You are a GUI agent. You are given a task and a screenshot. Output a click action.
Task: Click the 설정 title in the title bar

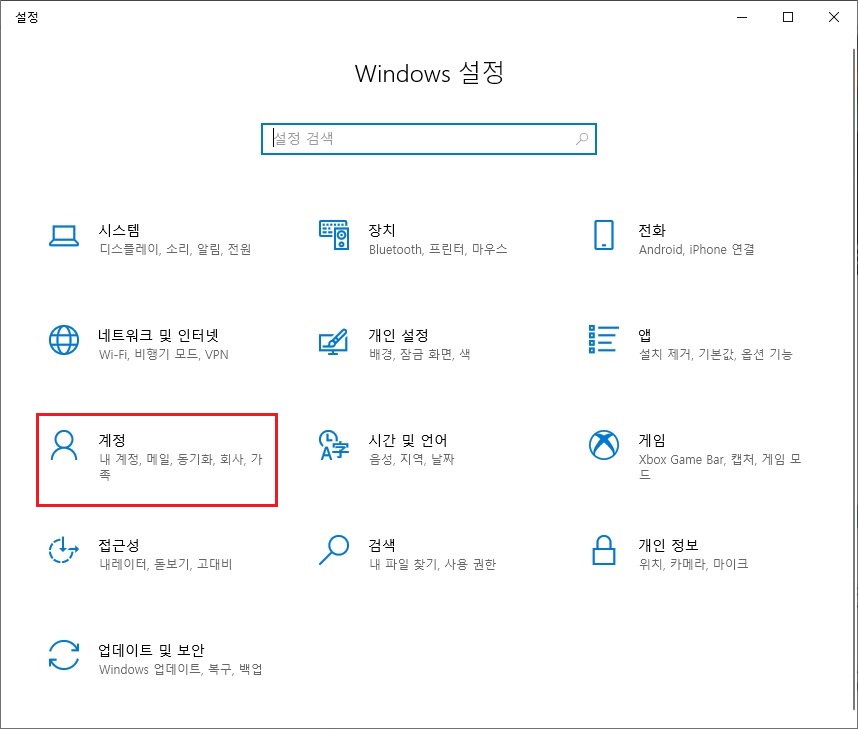click(28, 17)
